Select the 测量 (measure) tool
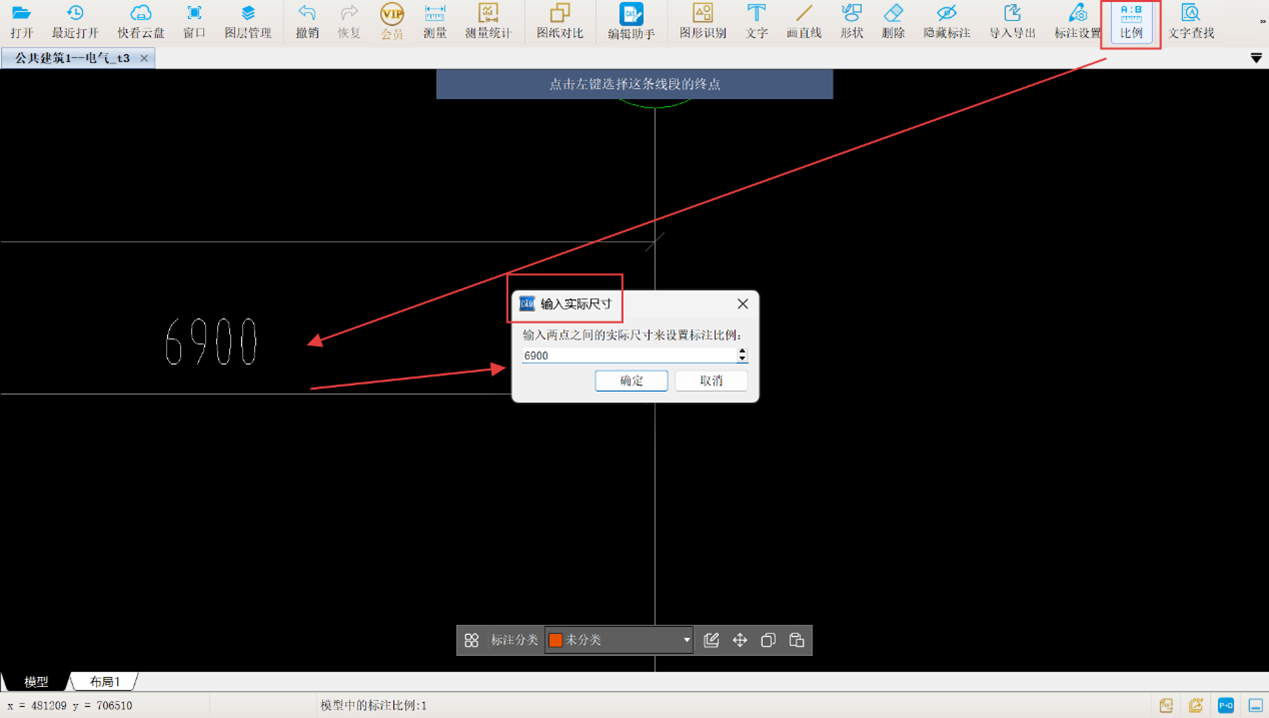The width and height of the screenshot is (1269, 718). 435,21
